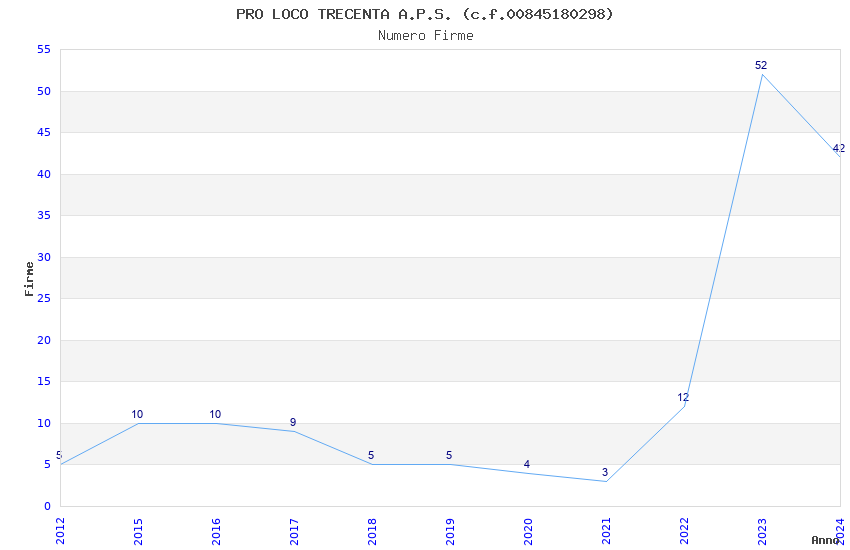The width and height of the screenshot is (850, 550).
Task: Select the 2018 year label
Action: click(x=372, y=531)
